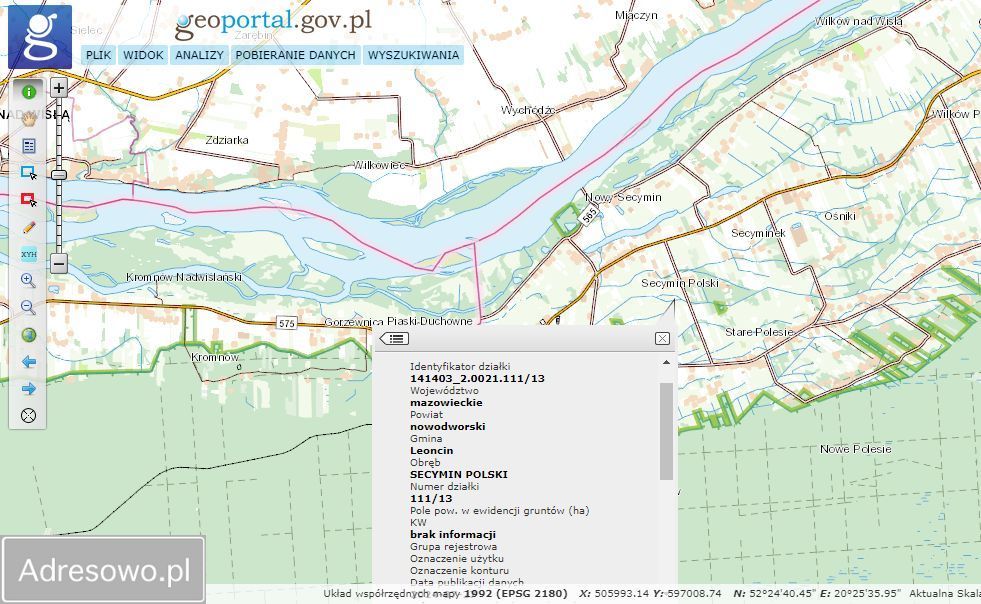Click the 'Stare Polesie' map label
The height and width of the screenshot is (604, 981).
pyautogui.click(x=759, y=332)
